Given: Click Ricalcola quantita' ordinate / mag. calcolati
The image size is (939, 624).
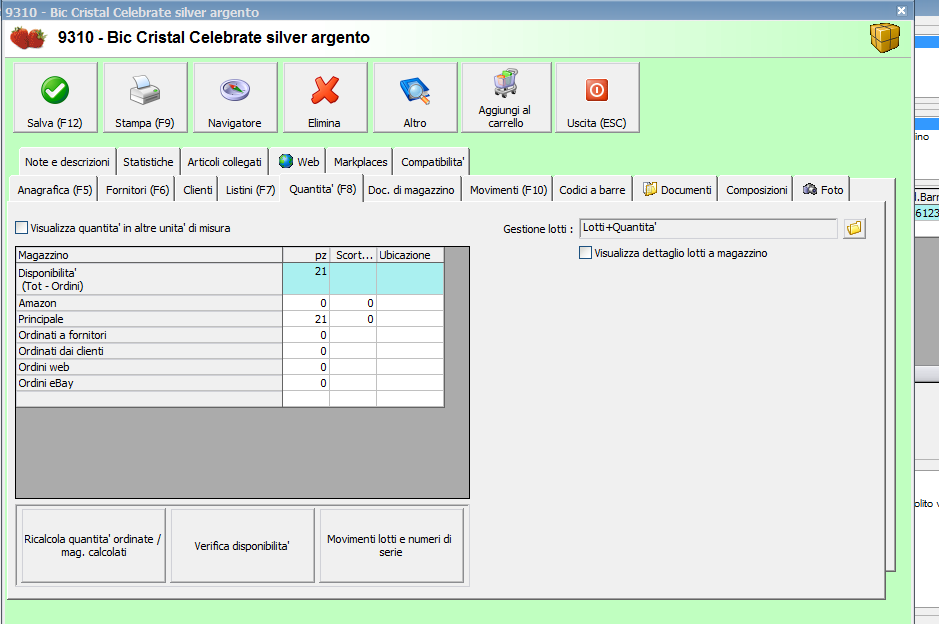Looking at the screenshot, I should pyautogui.click(x=93, y=546).
